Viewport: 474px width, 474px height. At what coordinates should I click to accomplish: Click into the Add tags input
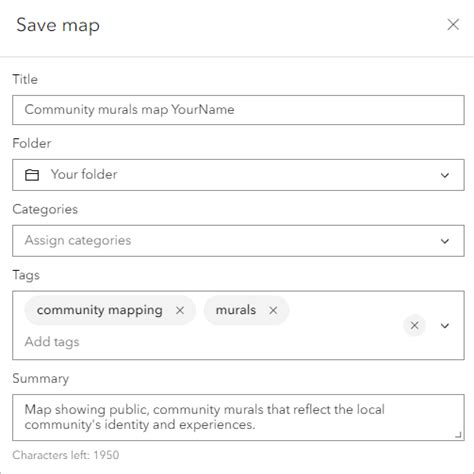tap(52, 342)
